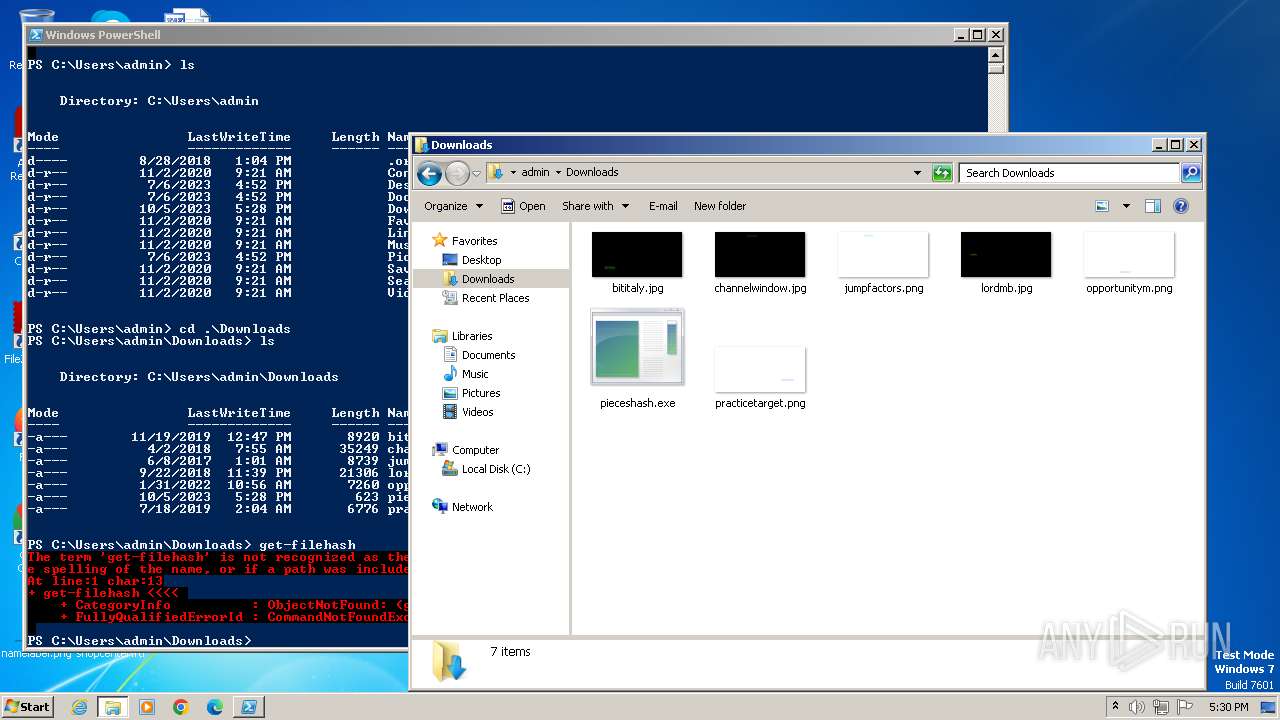Select Computer in navigation pane
The image size is (1280, 720).
(475, 450)
